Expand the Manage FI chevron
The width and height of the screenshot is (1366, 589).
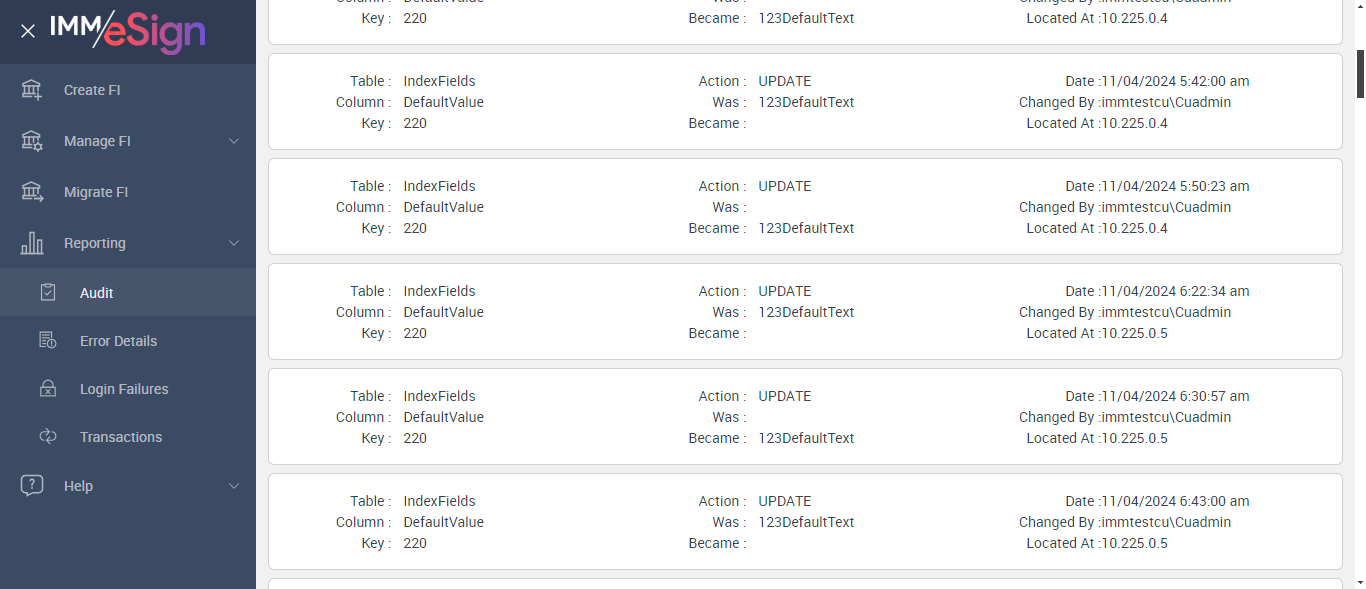point(234,141)
